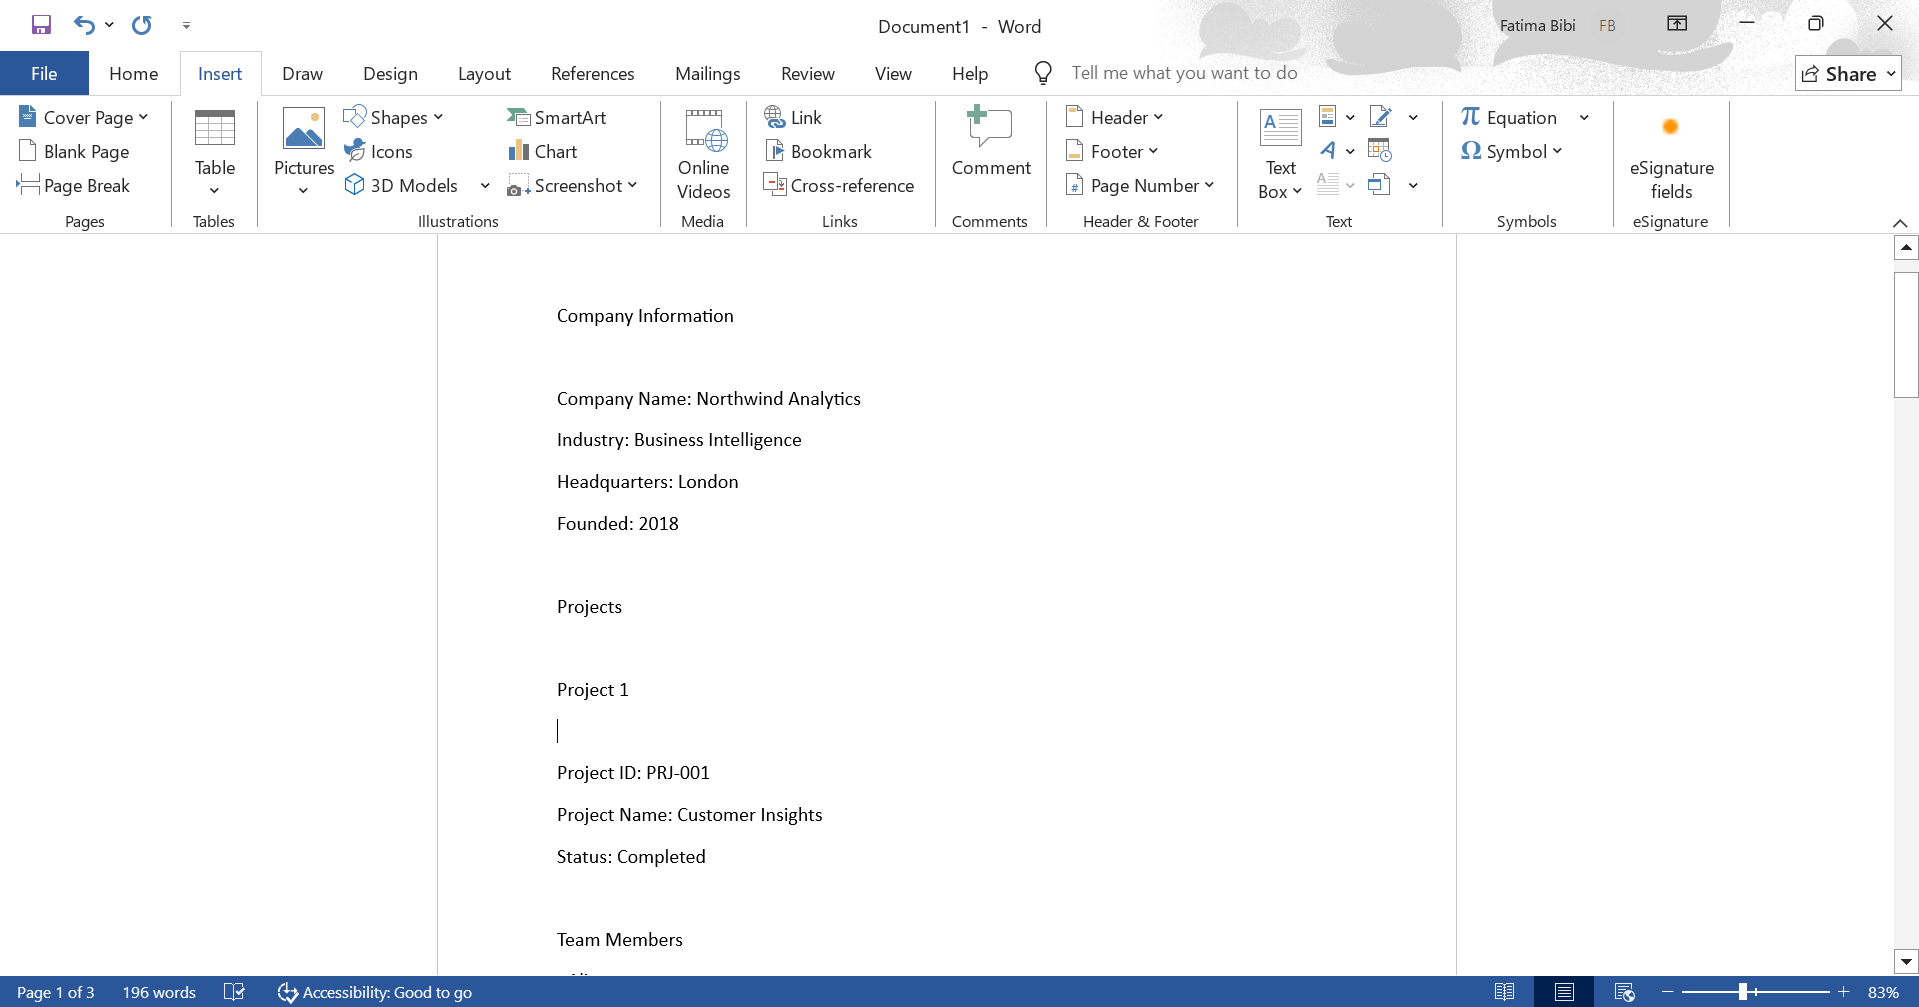Image resolution: width=1919 pixels, height=1007 pixels.
Task: Click the eSignature fields button
Action: tap(1671, 155)
